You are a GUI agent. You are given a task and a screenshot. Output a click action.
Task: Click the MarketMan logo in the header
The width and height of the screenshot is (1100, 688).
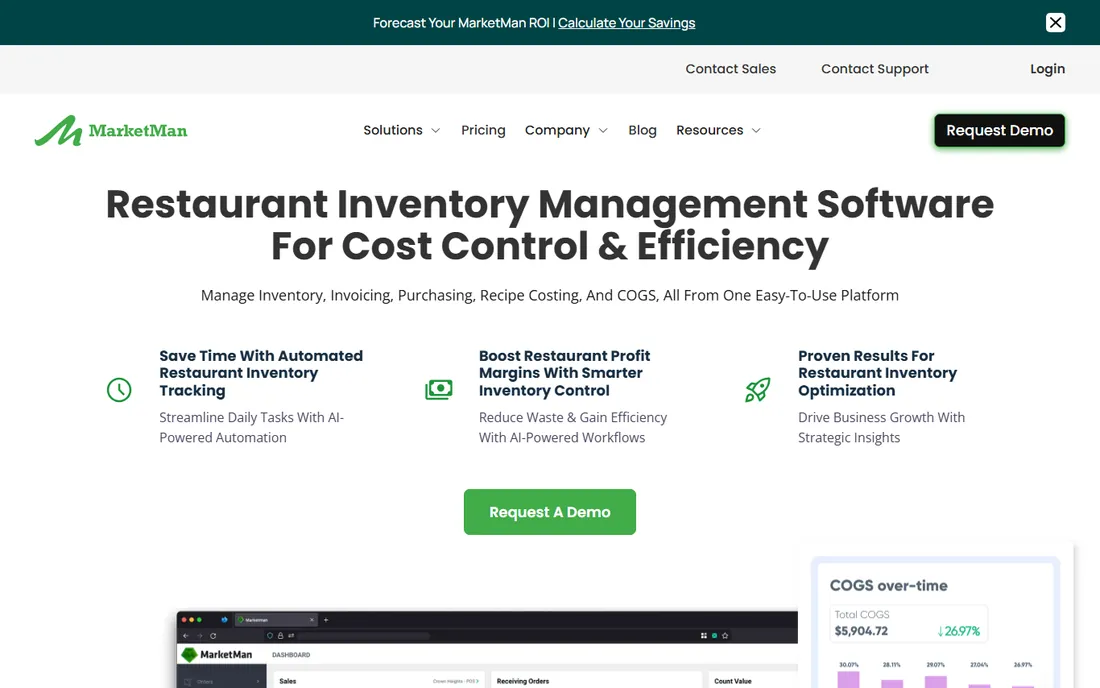point(111,130)
